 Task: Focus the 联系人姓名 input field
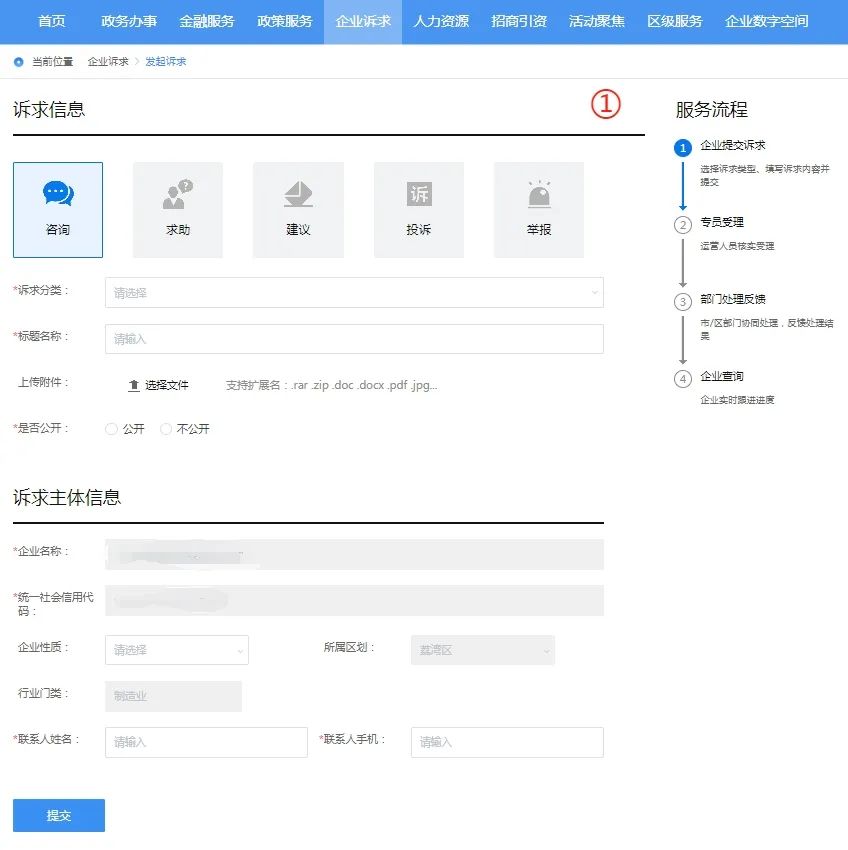(x=206, y=742)
